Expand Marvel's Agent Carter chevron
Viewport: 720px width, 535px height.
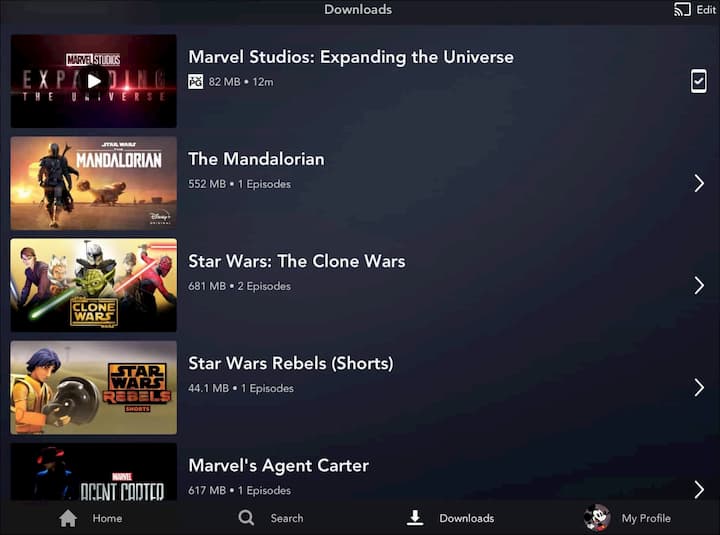(x=699, y=490)
